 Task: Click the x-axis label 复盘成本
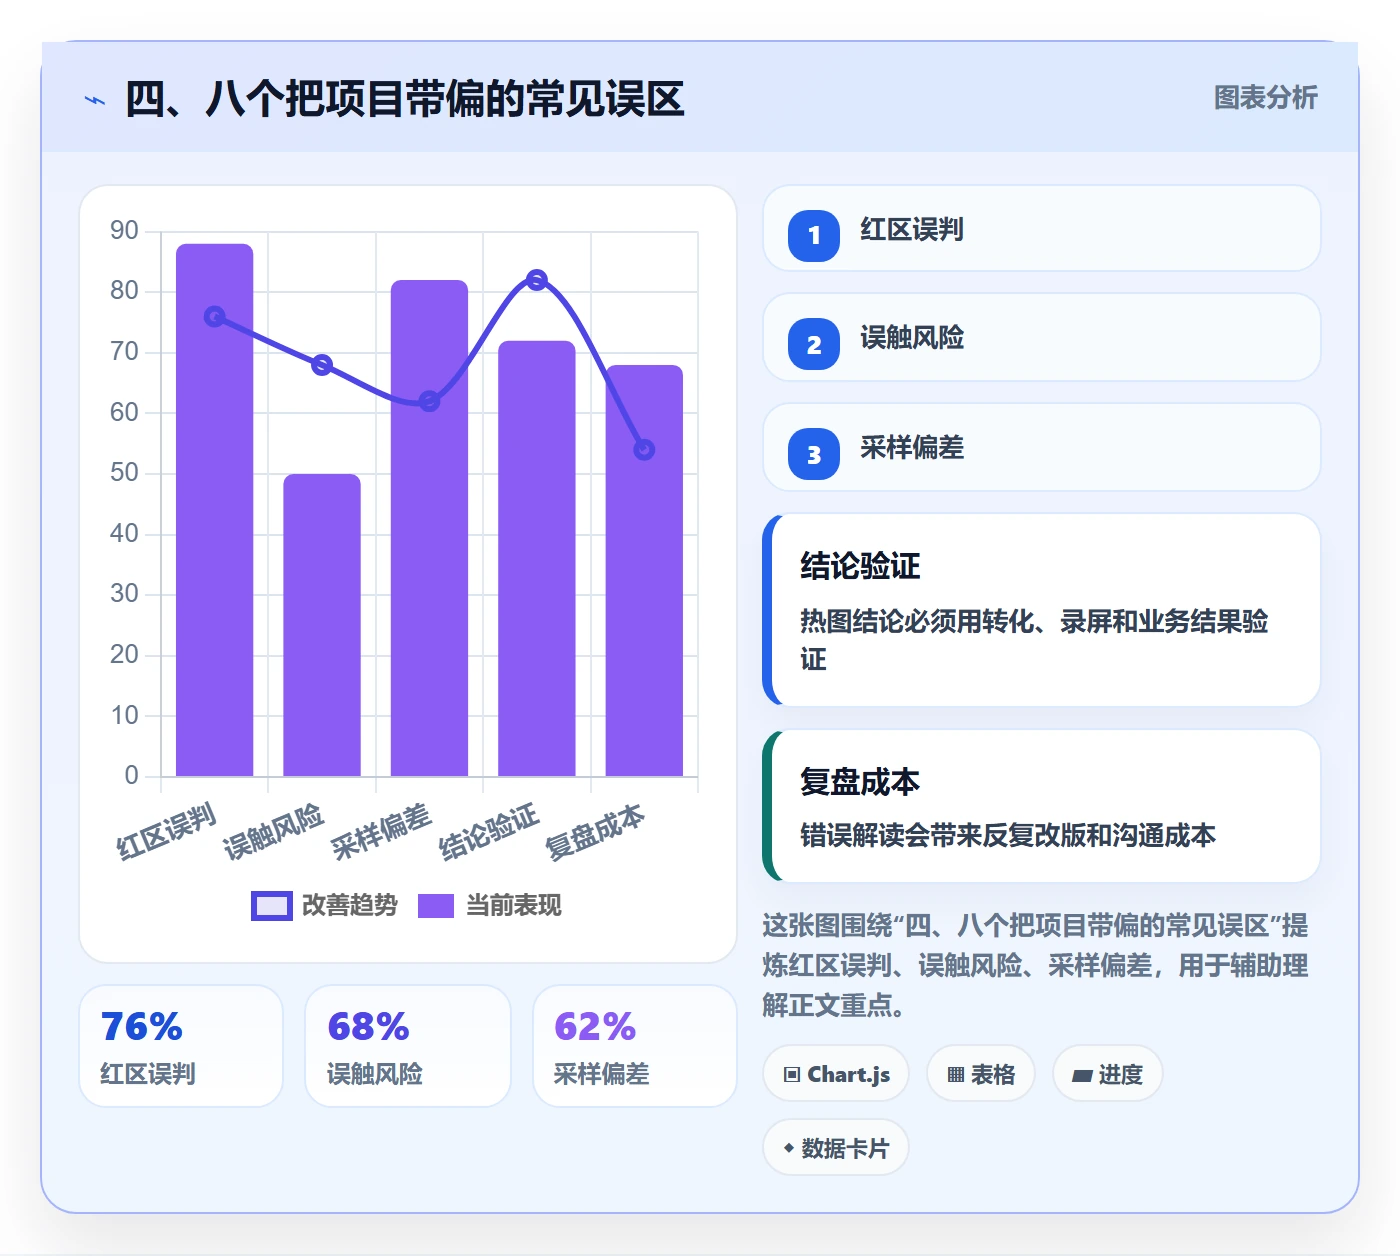pyautogui.click(x=595, y=832)
